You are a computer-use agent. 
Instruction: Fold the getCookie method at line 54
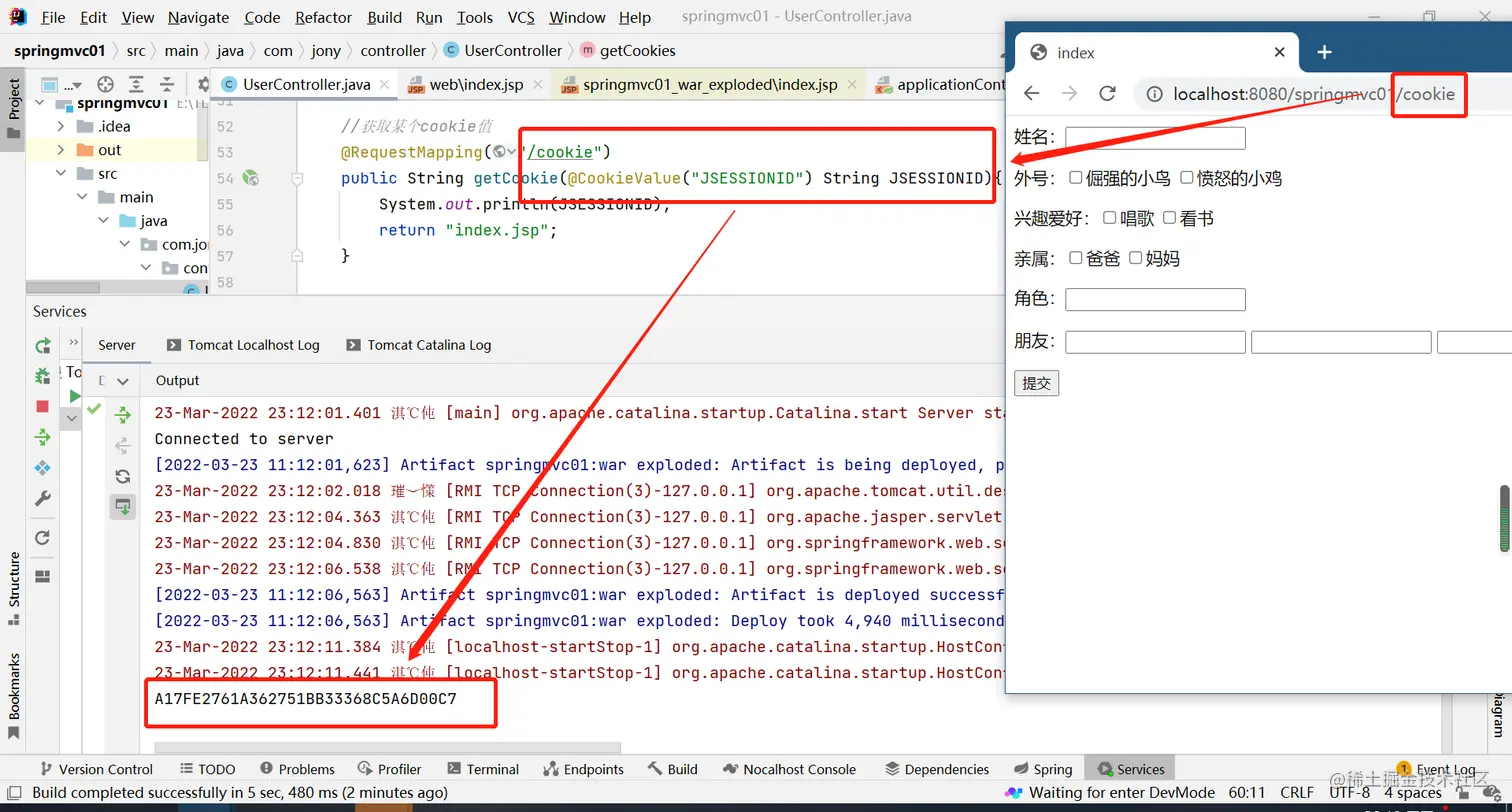point(297,178)
